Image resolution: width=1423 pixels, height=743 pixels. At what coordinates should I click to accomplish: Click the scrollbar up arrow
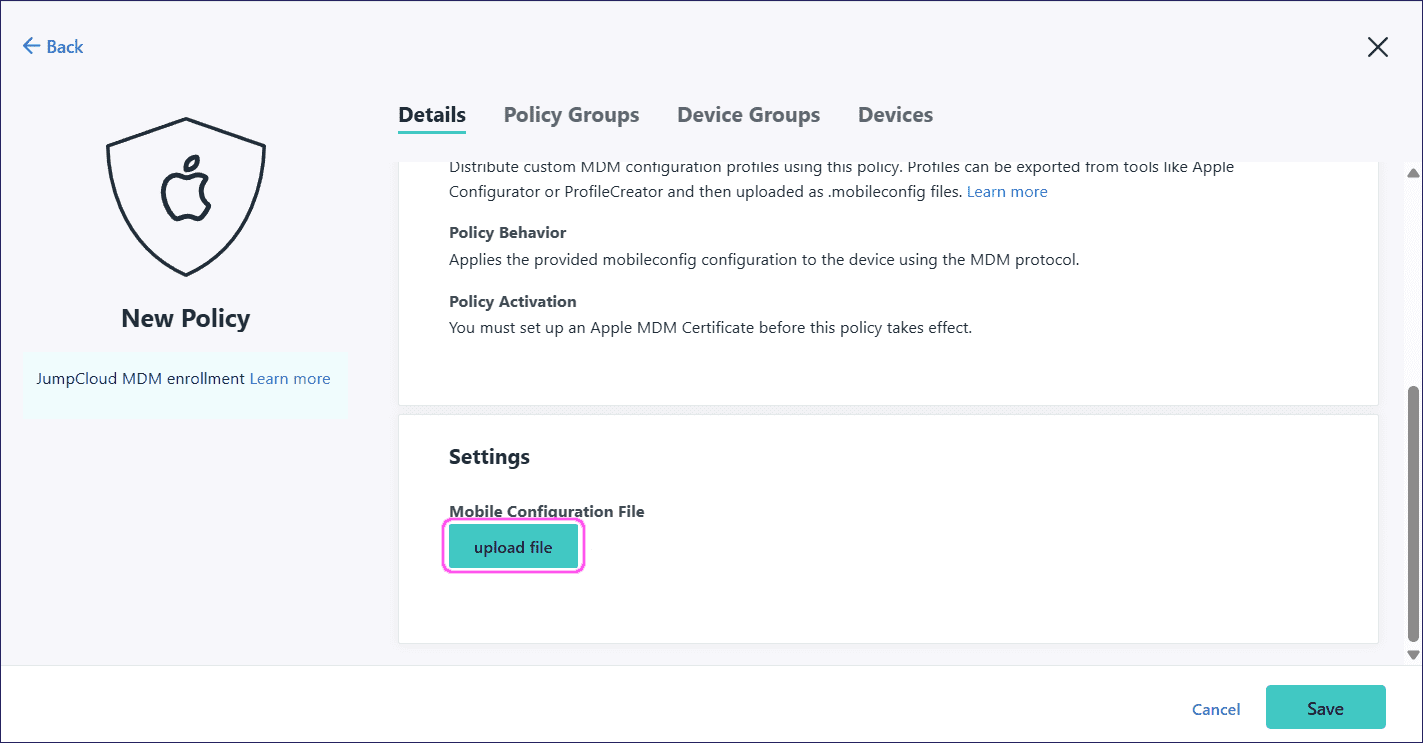1413,175
